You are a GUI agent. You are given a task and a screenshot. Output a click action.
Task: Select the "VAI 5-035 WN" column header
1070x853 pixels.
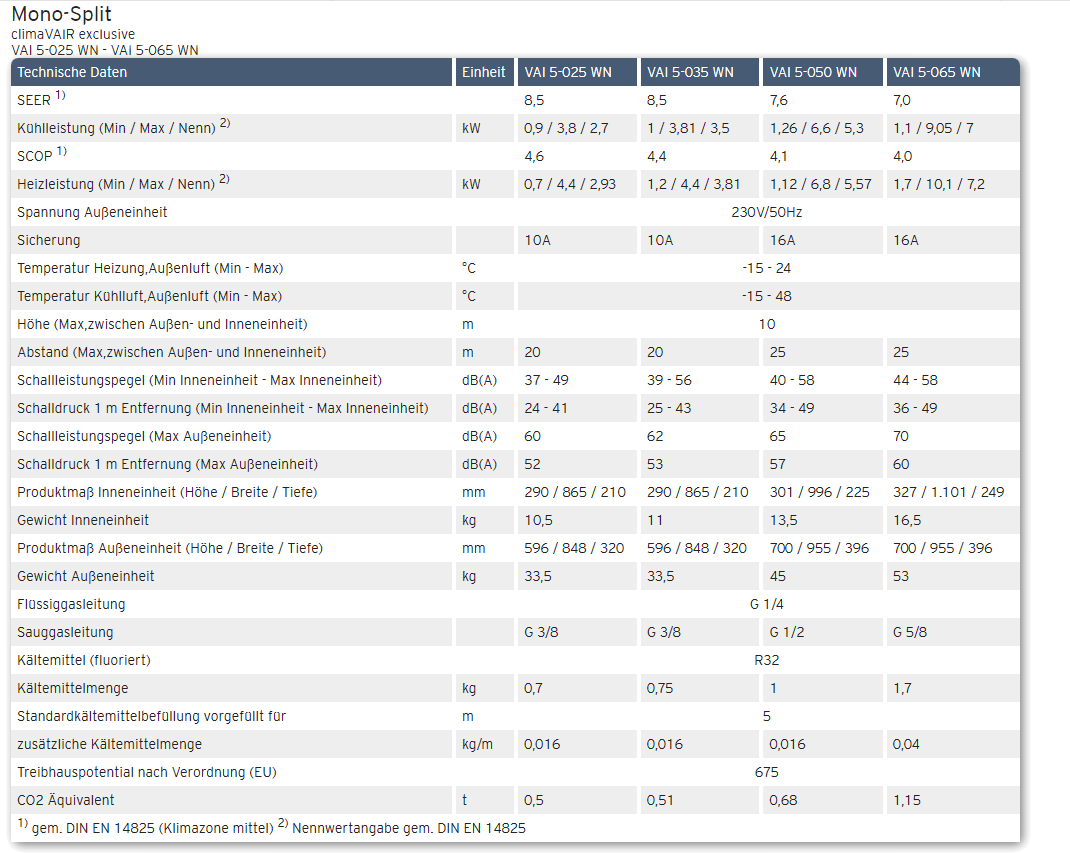(x=691, y=72)
